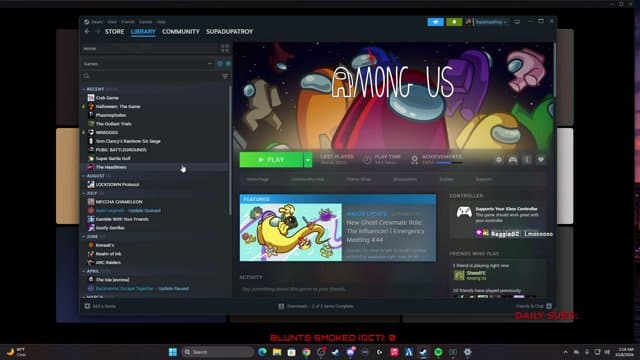
Task: Switch library to grid view icon
Action: coord(225,48)
